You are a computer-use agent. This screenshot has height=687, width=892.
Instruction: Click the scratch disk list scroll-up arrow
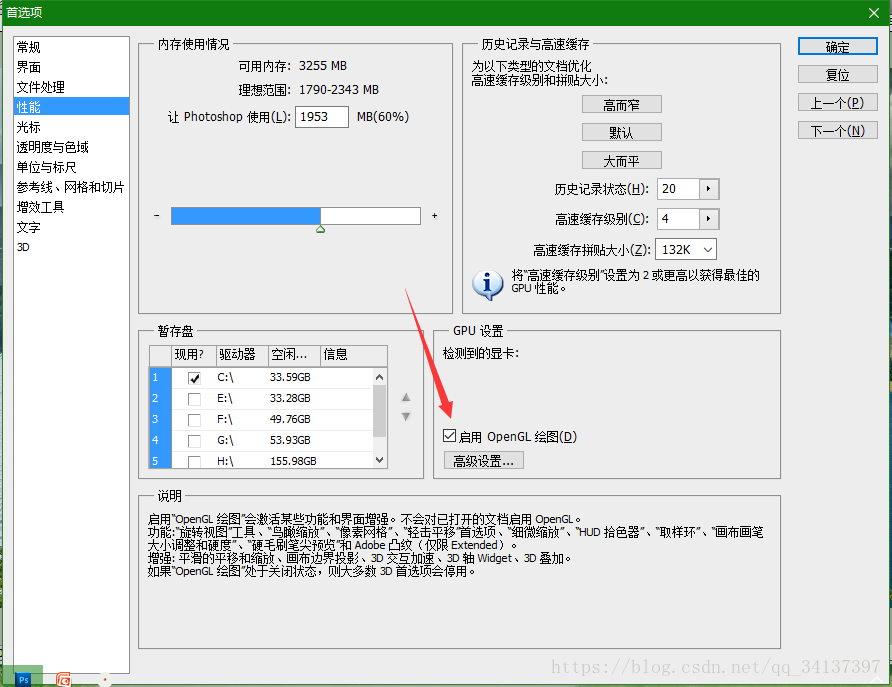click(x=379, y=377)
